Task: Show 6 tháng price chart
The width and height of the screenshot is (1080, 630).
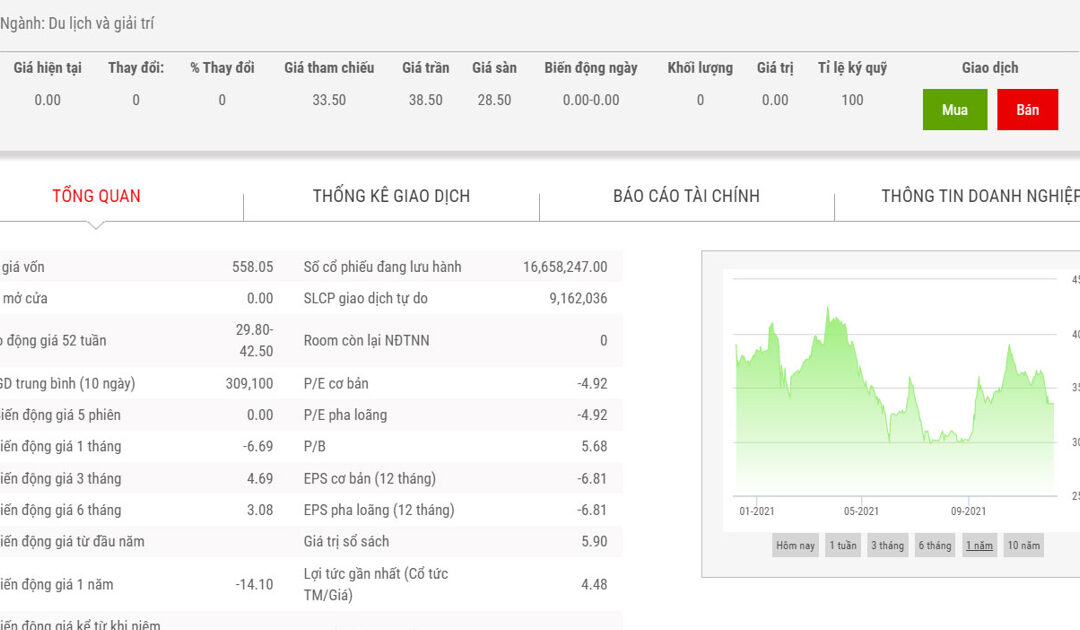Action: [x=935, y=545]
